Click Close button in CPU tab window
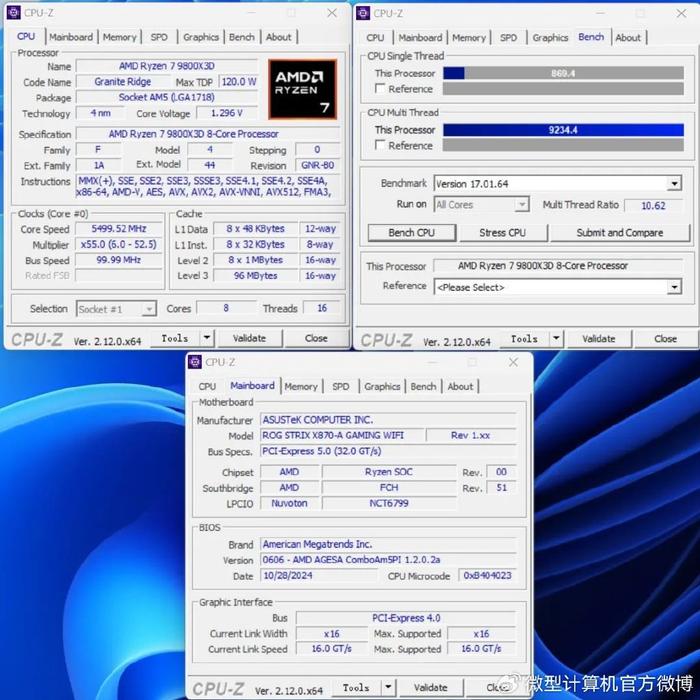 pos(316,338)
